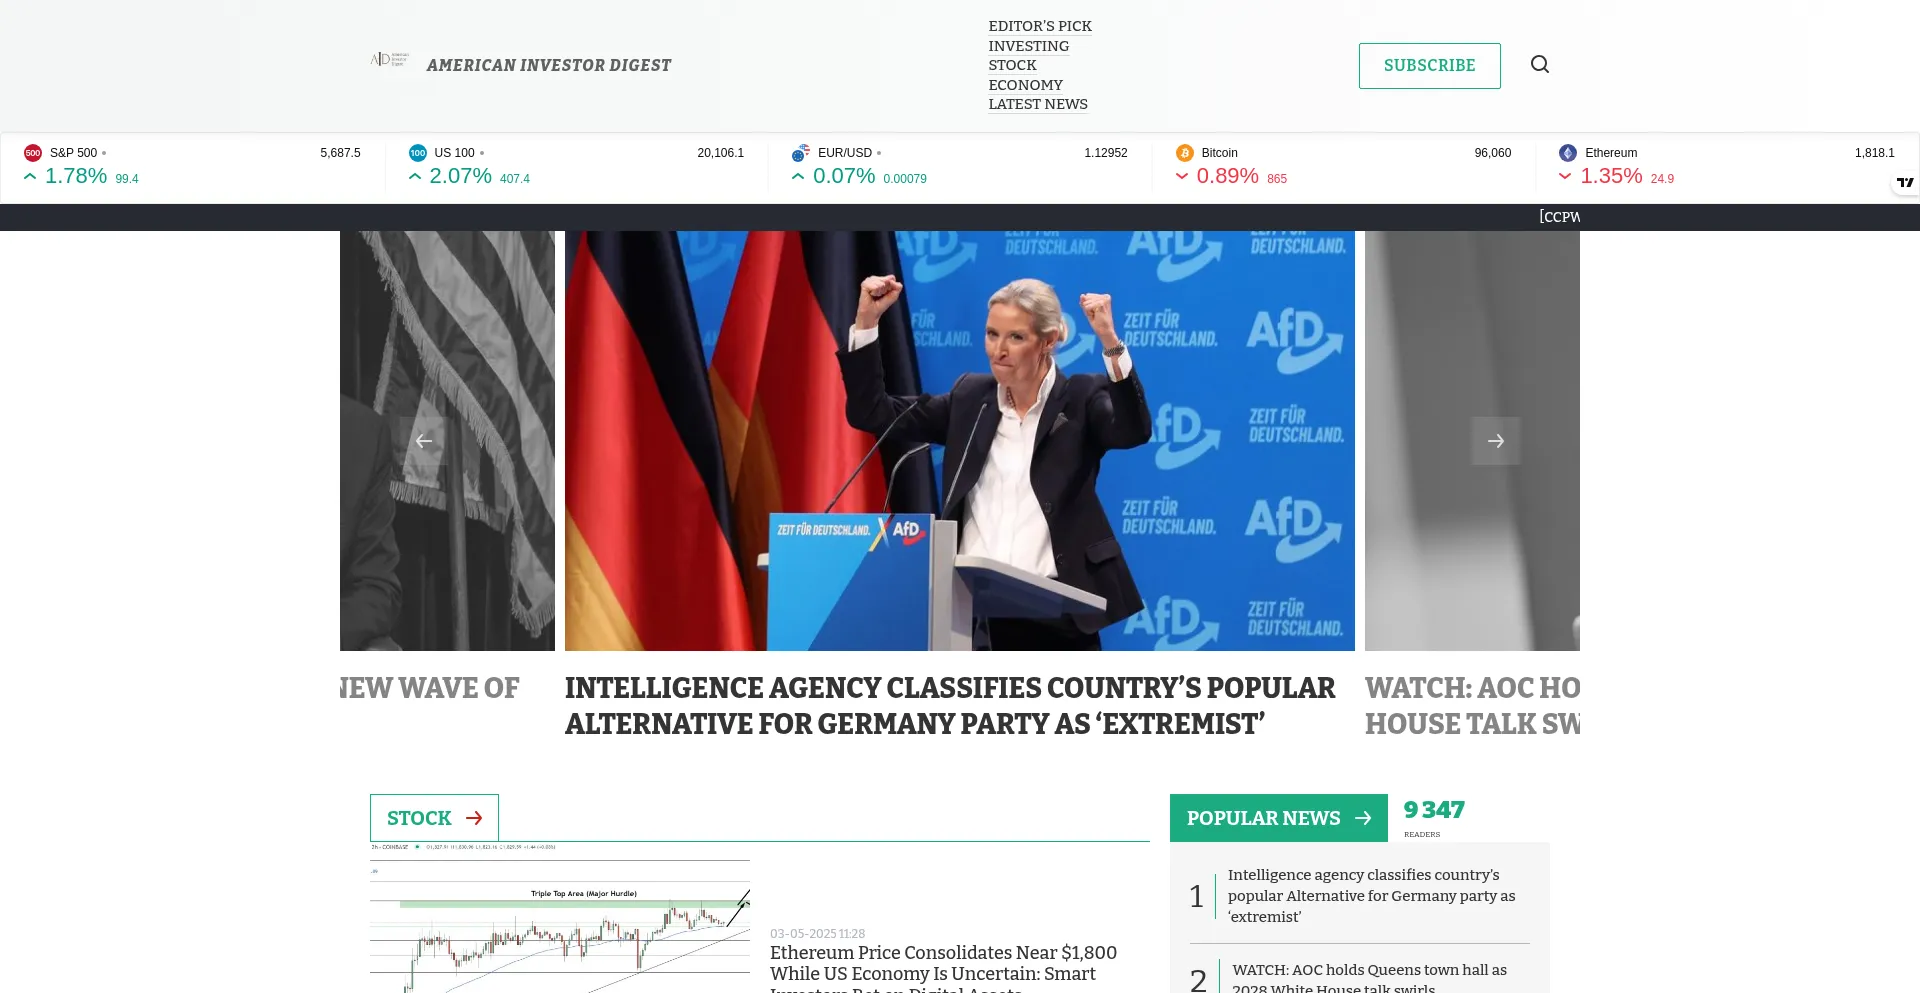The width and height of the screenshot is (1920, 993).
Task: Open the AfD extremist headline article
Action: point(950,706)
